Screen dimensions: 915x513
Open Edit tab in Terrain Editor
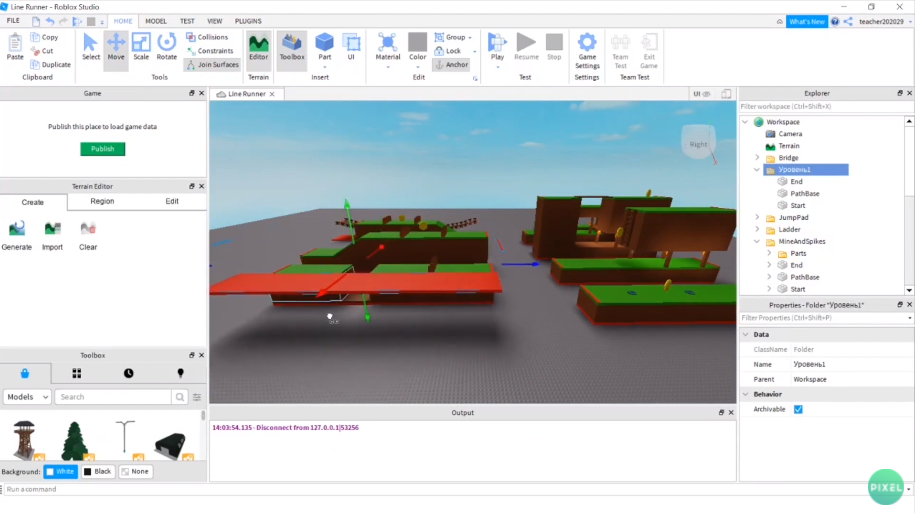coord(172,201)
